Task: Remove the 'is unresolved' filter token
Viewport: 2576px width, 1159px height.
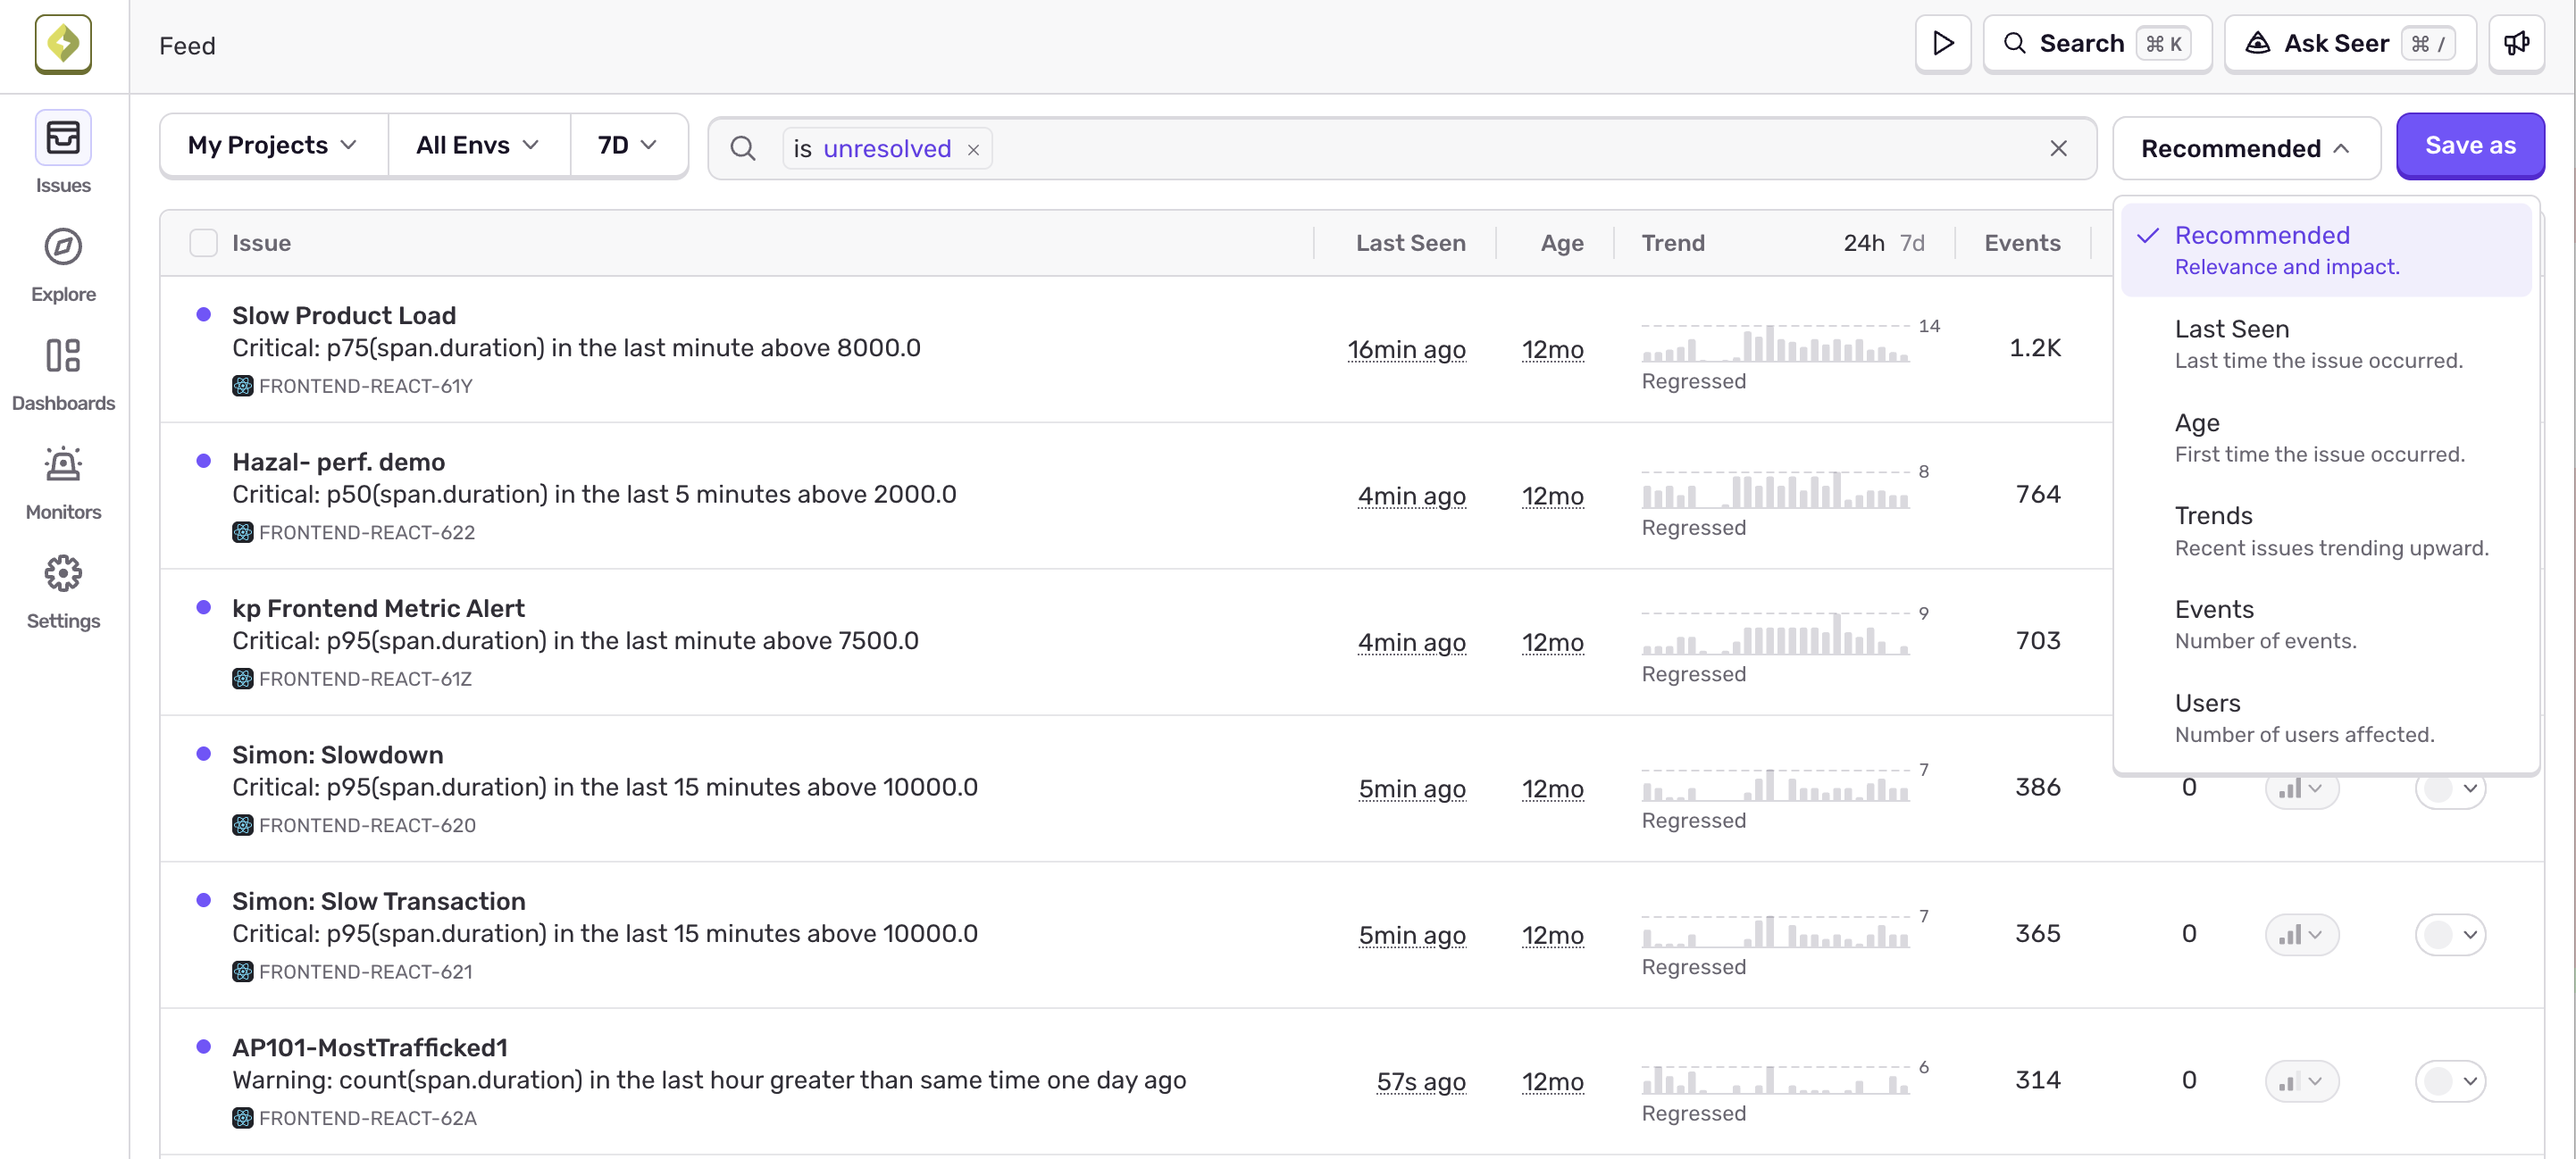Action: (973, 149)
